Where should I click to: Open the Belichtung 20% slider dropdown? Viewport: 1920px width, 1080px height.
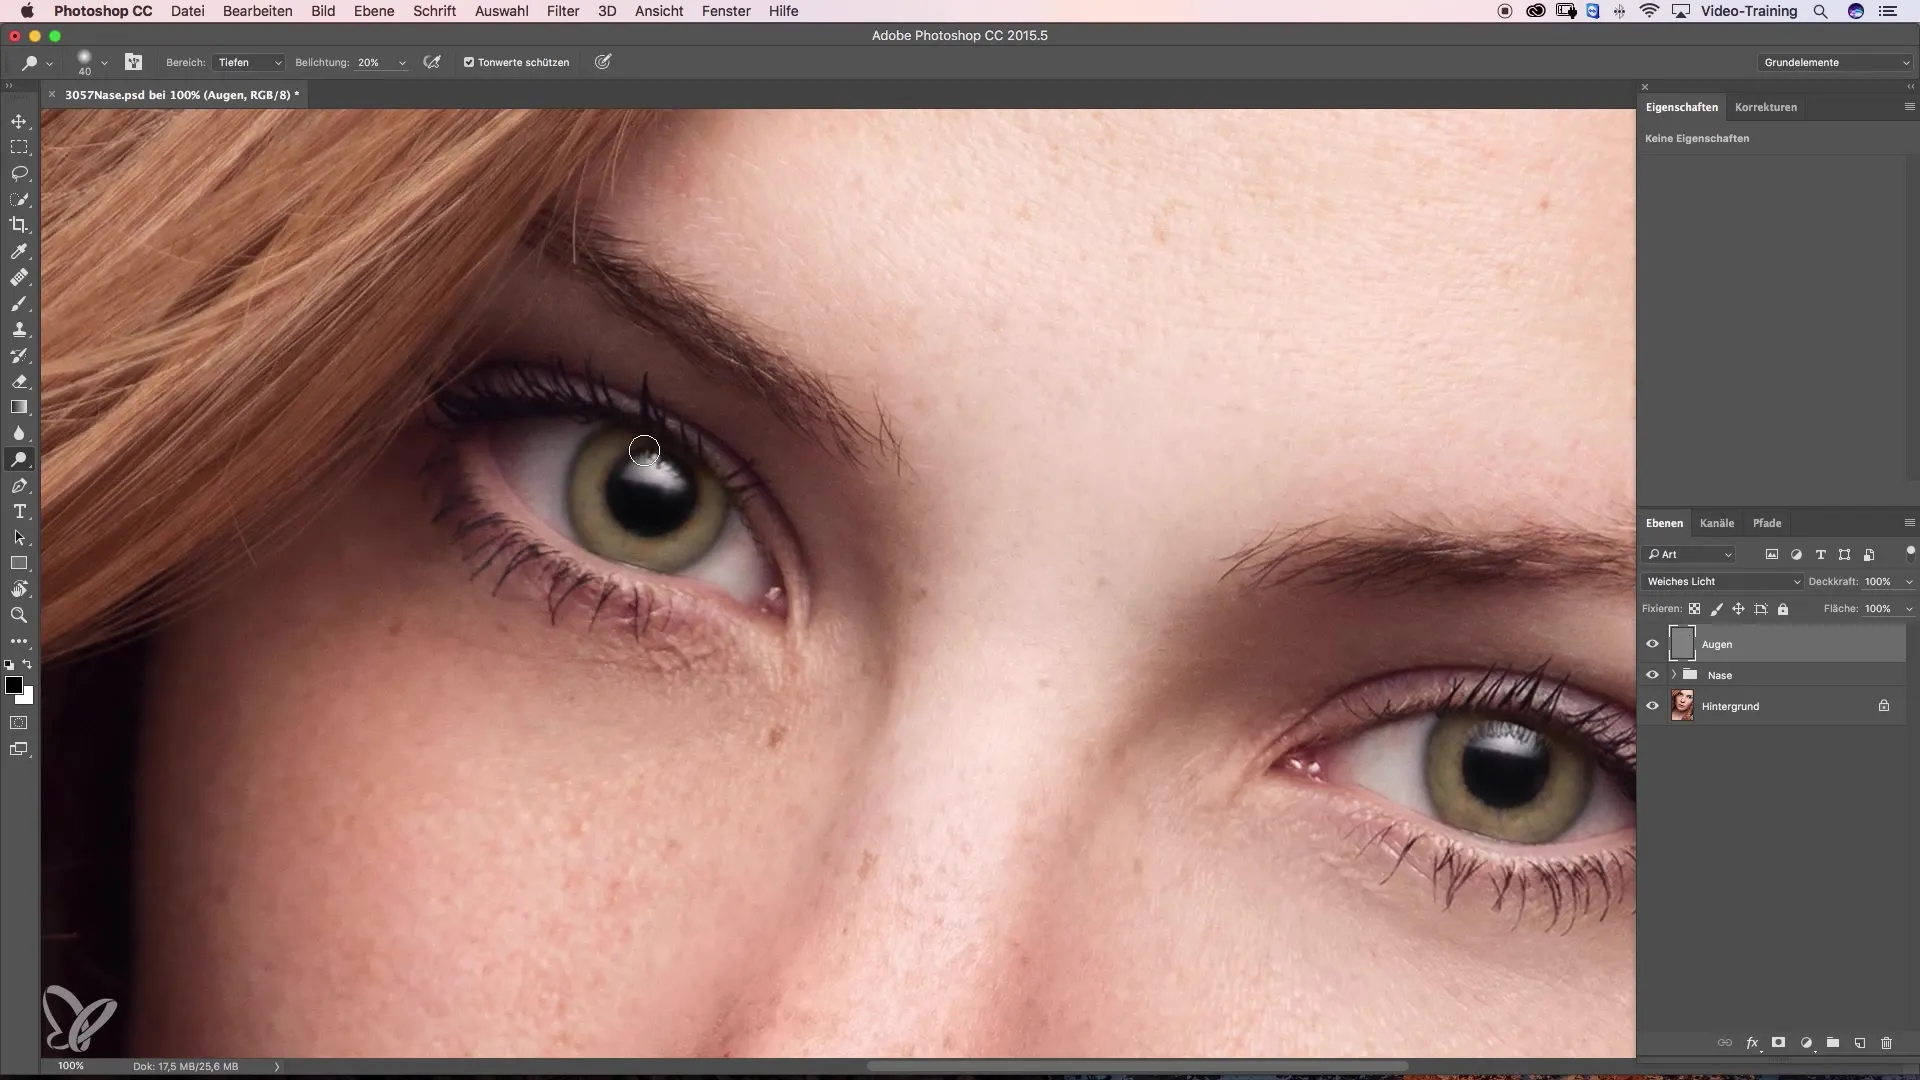coord(402,62)
